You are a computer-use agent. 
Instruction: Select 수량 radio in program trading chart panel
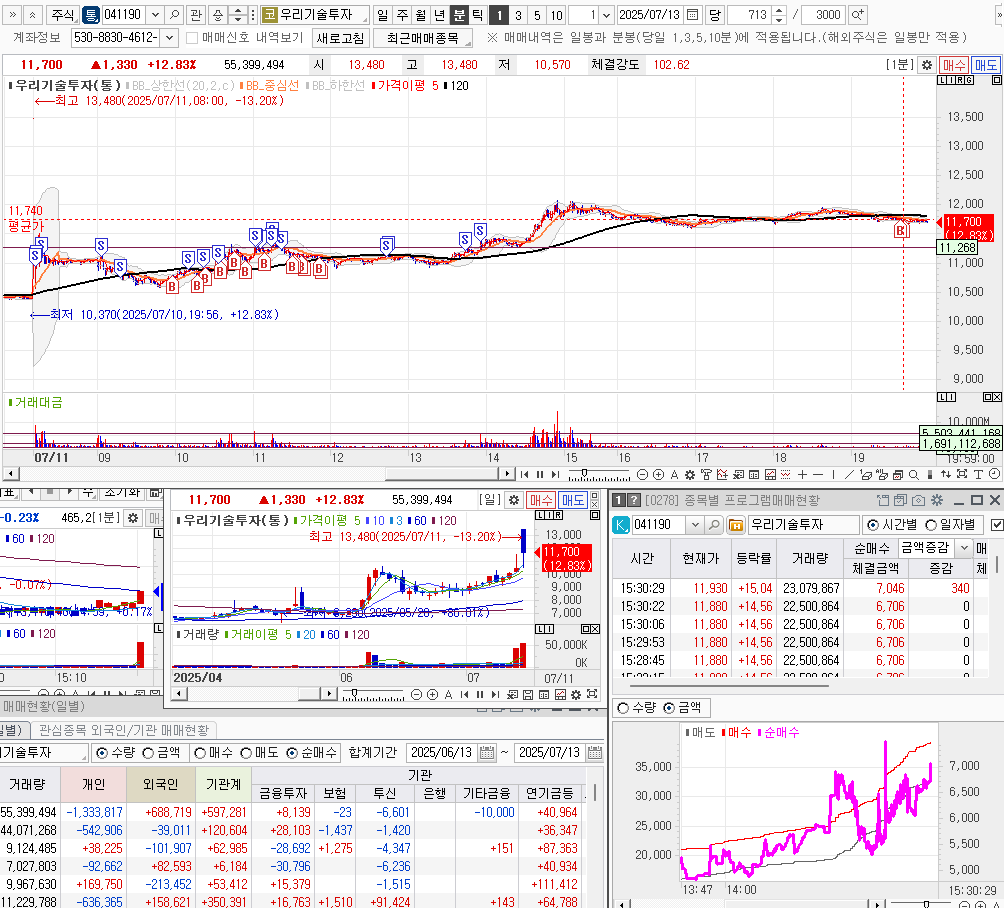pyautogui.click(x=622, y=708)
